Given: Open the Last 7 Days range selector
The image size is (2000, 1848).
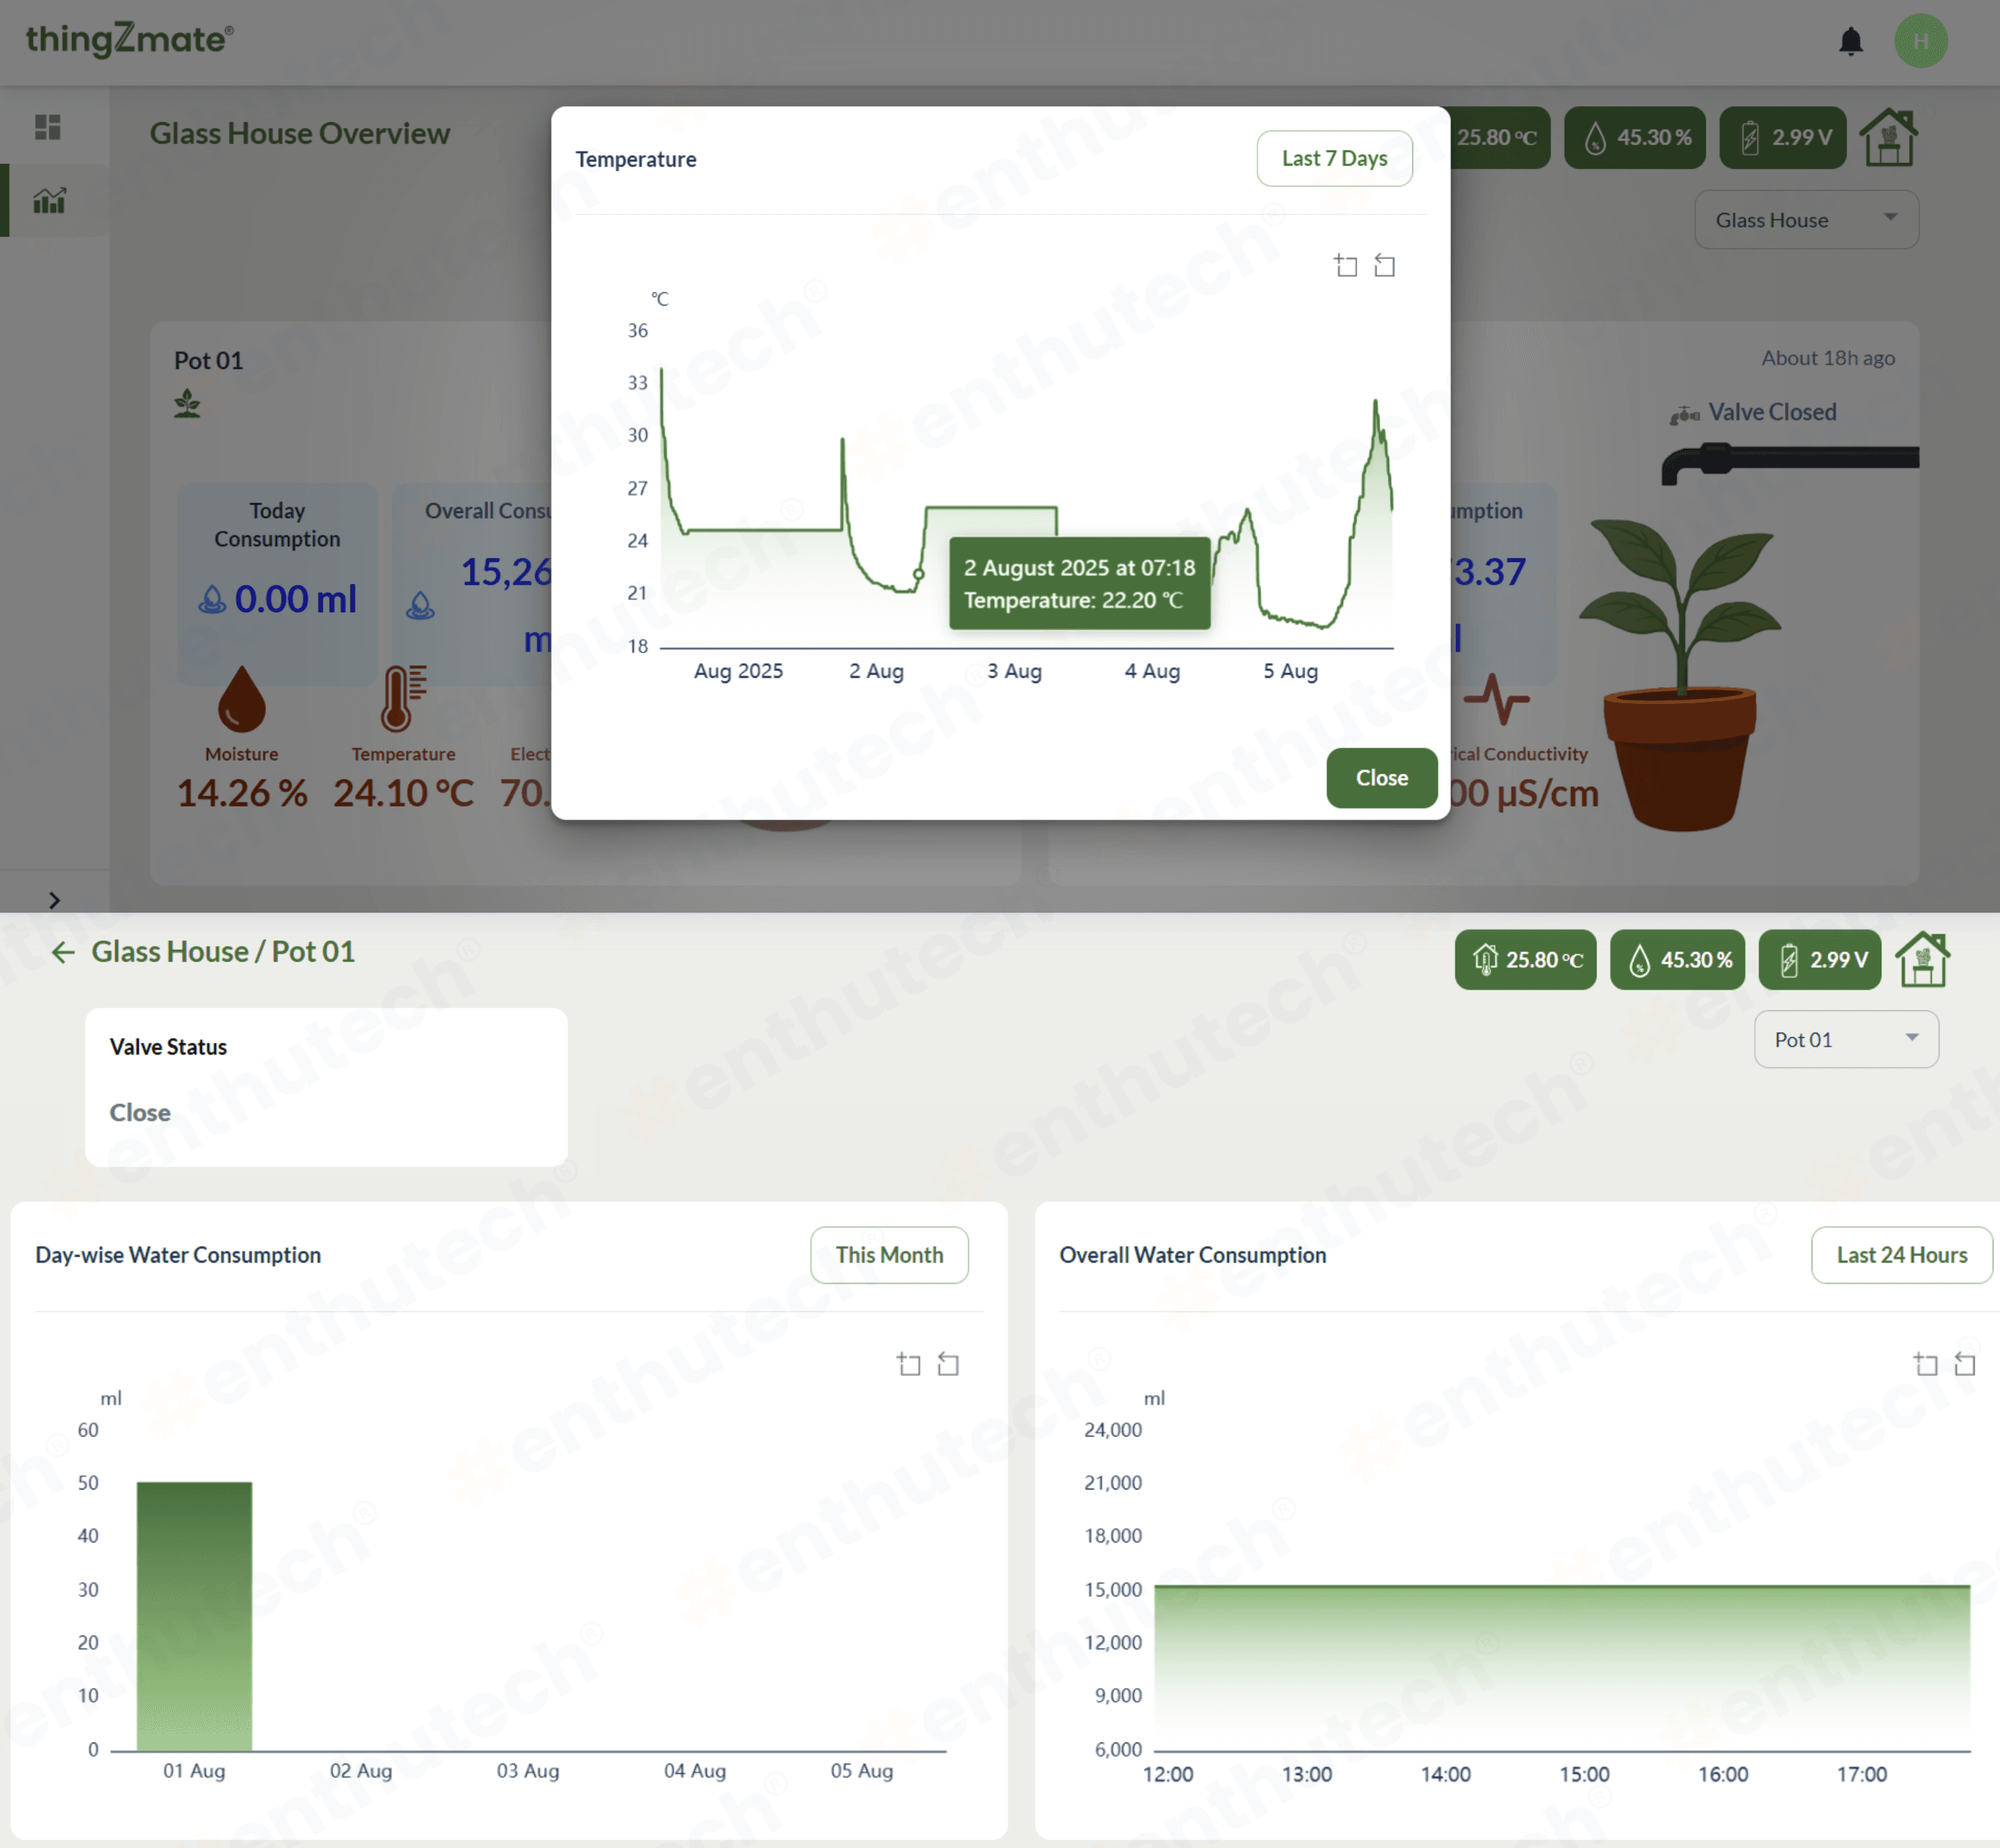Looking at the screenshot, I should pyautogui.click(x=1334, y=158).
